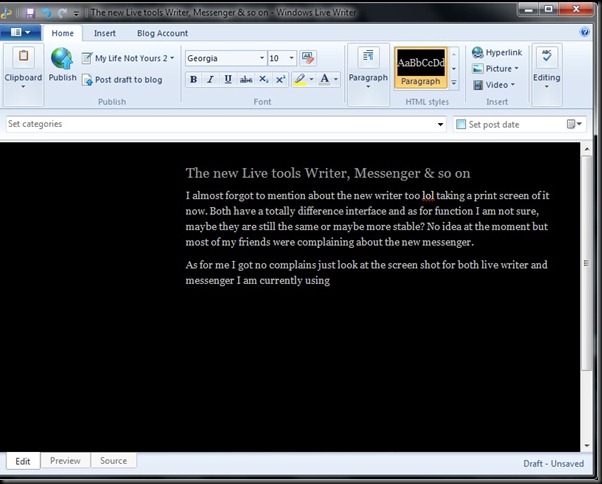Minimize the Windows Live Writer window
The height and width of the screenshot is (484, 602).
pyautogui.click(x=529, y=9)
